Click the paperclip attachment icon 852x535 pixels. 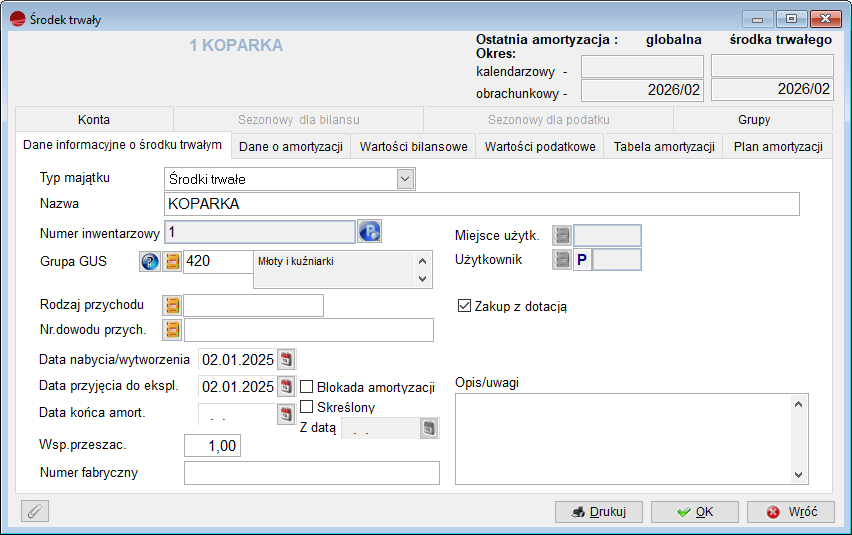(x=35, y=511)
